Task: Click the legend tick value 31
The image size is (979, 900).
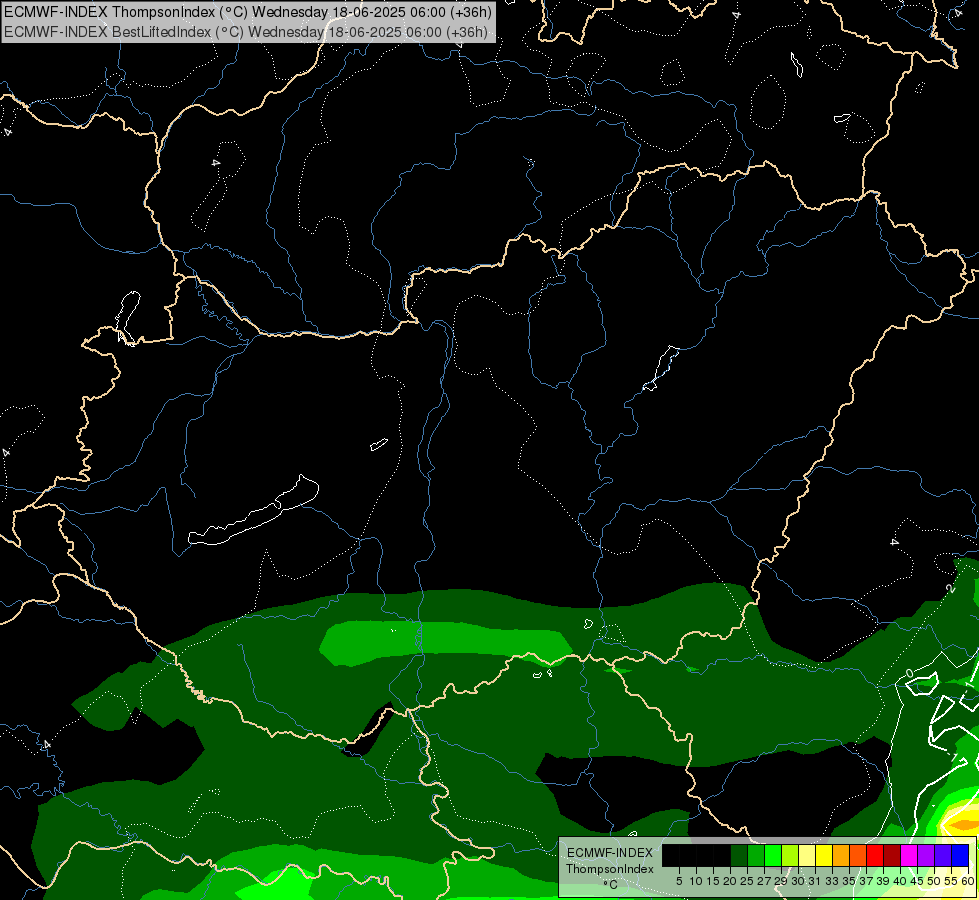Action: click(815, 881)
